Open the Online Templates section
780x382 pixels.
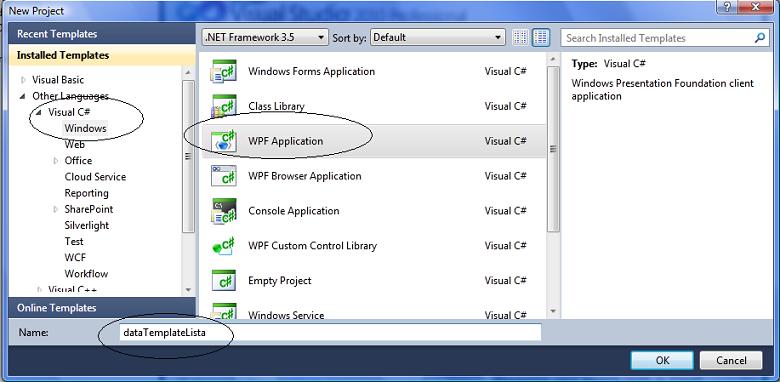pyautogui.click(x=102, y=308)
